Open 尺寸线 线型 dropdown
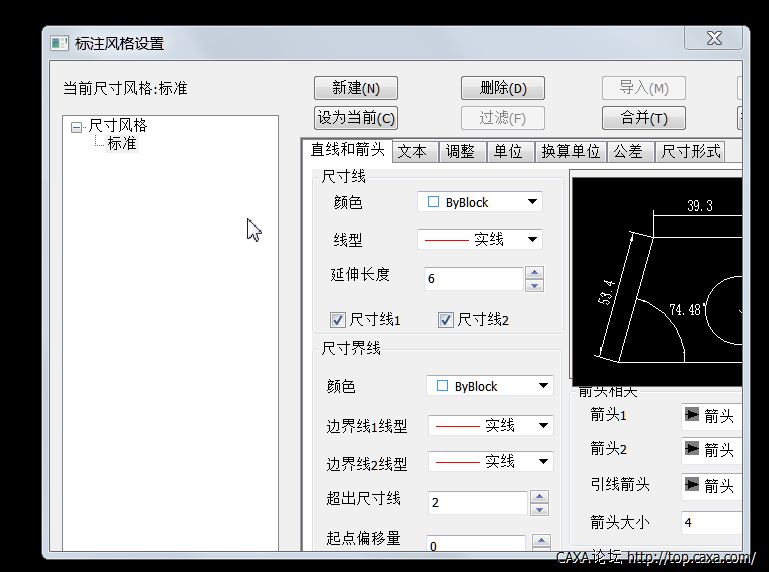Image resolution: width=769 pixels, height=572 pixels. tap(479, 240)
